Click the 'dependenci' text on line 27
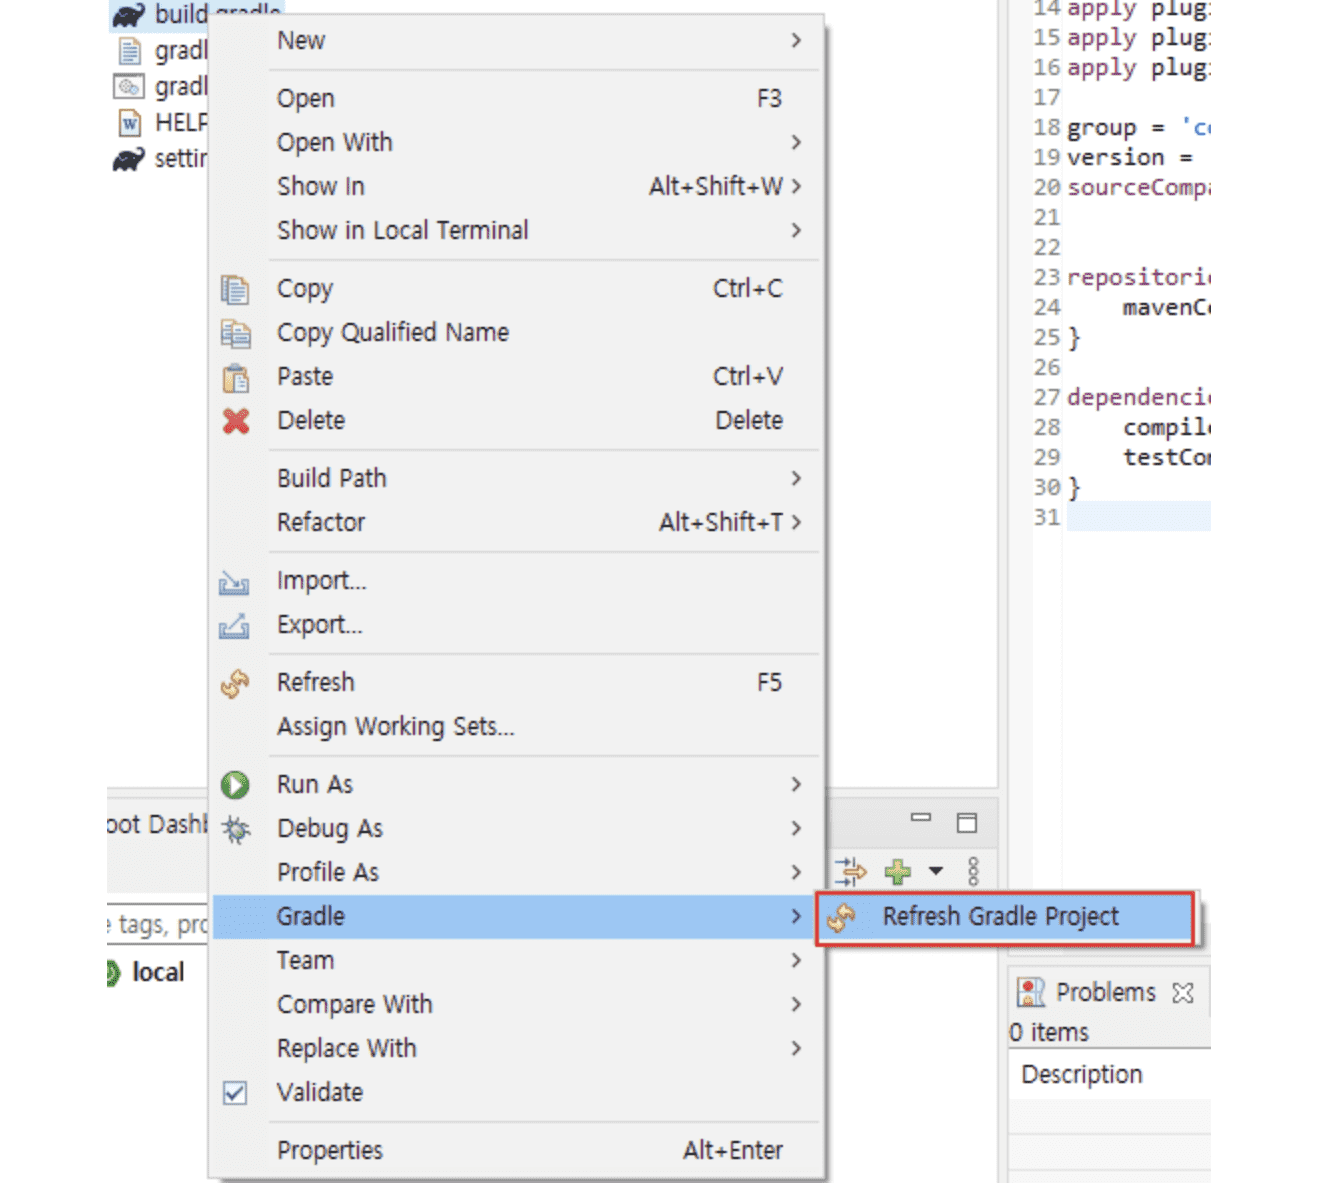This screenshot has width=1328, height=1202. [1139, 398]
